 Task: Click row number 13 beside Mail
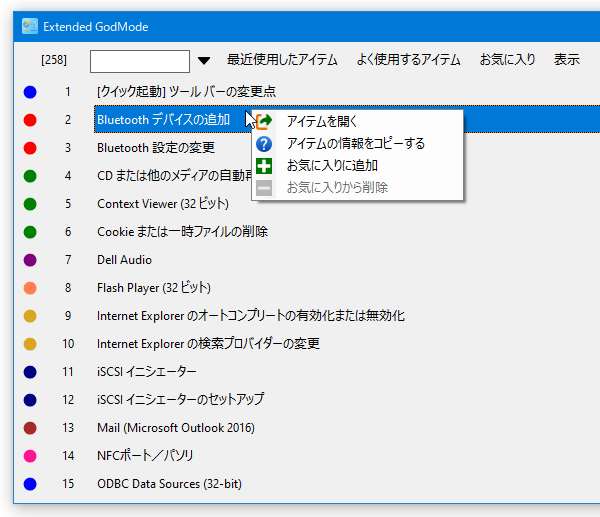pyautogui.click(x=68, y=428)
